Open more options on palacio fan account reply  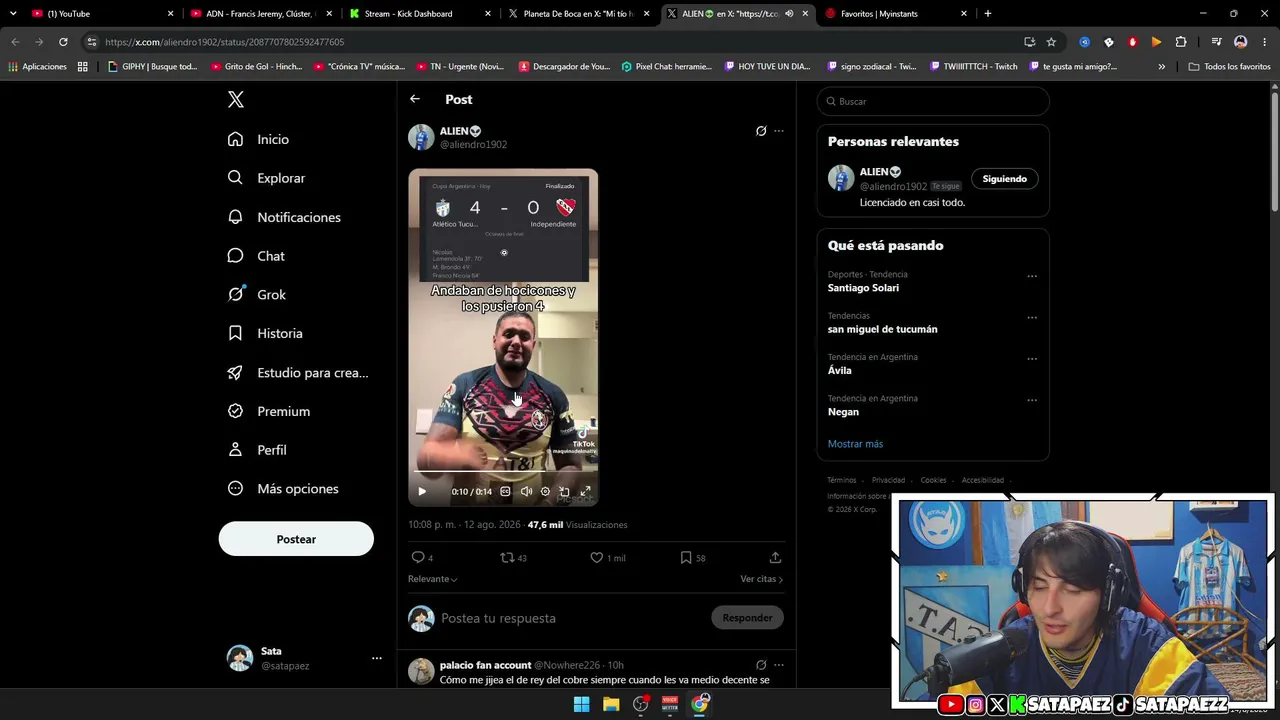(779, 665)
